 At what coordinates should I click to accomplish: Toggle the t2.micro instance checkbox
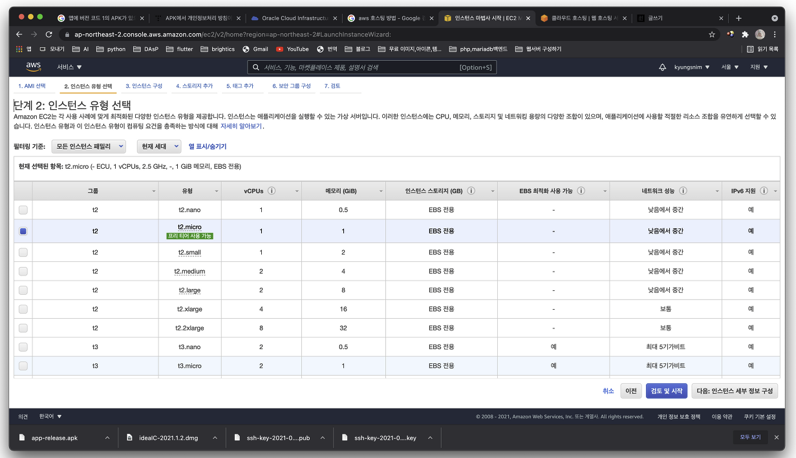[23, 231]
